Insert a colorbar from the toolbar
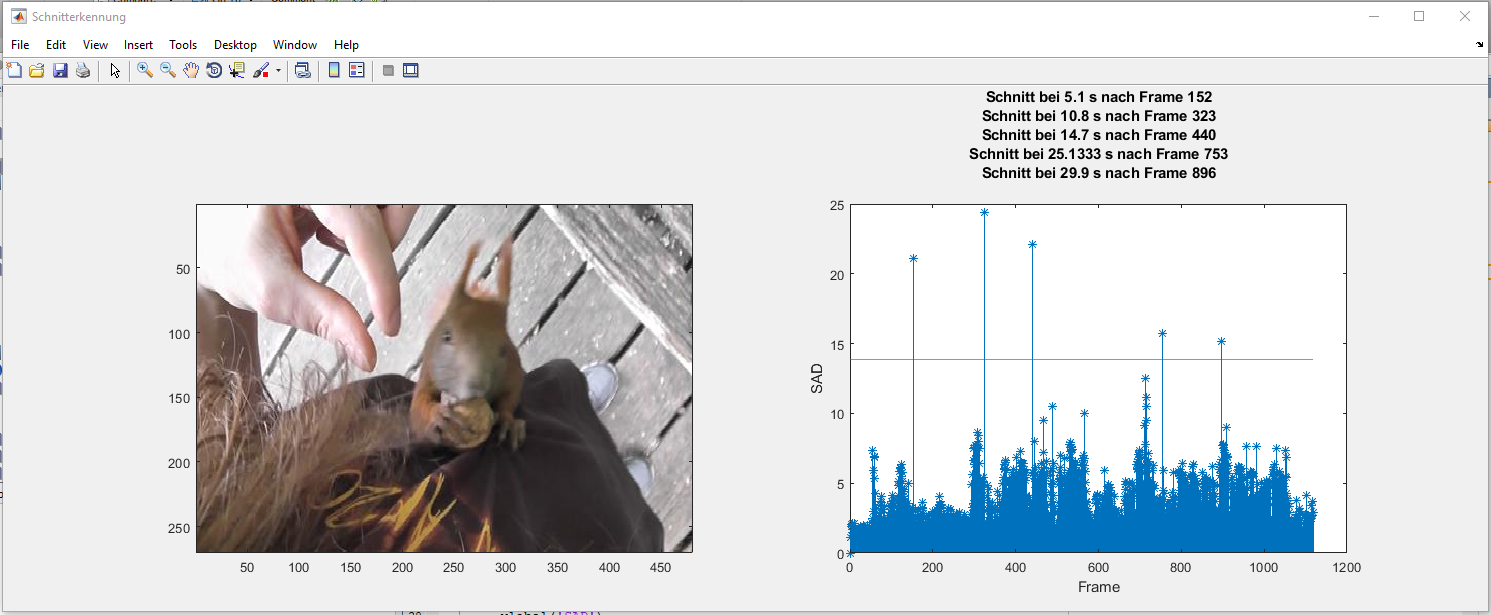This screenshot has height=615, width=1491. point(334,70)
